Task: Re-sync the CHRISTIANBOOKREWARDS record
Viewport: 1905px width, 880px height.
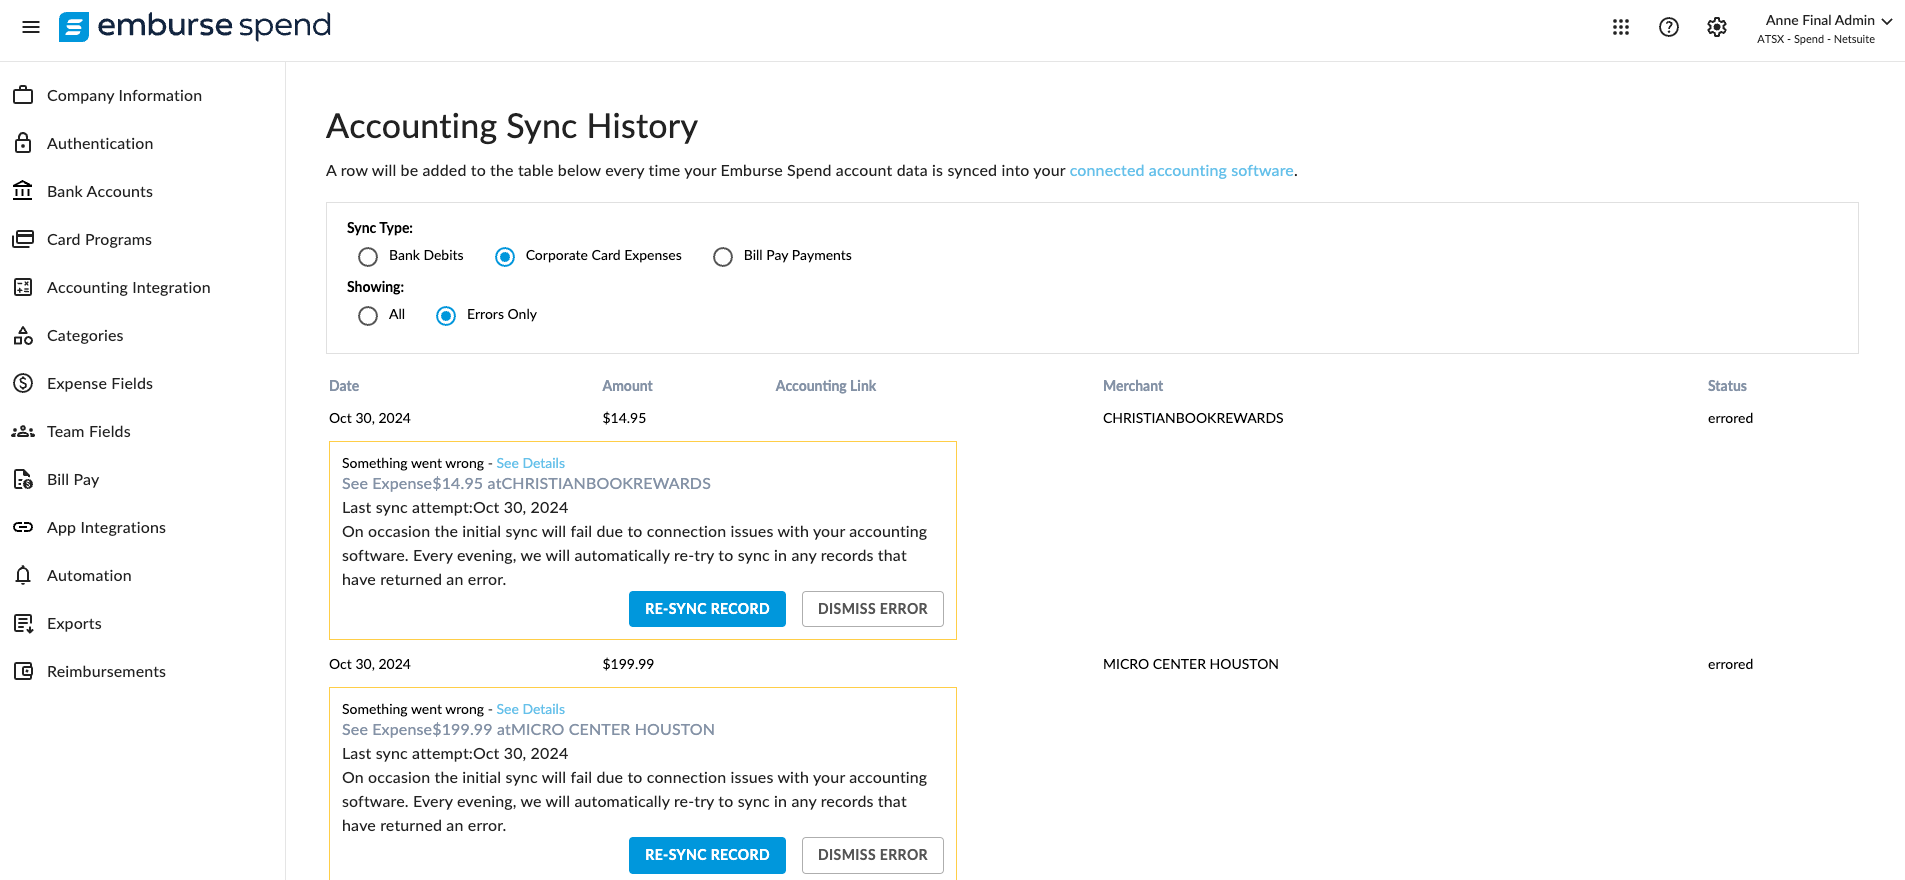Action: pos(707,609)
